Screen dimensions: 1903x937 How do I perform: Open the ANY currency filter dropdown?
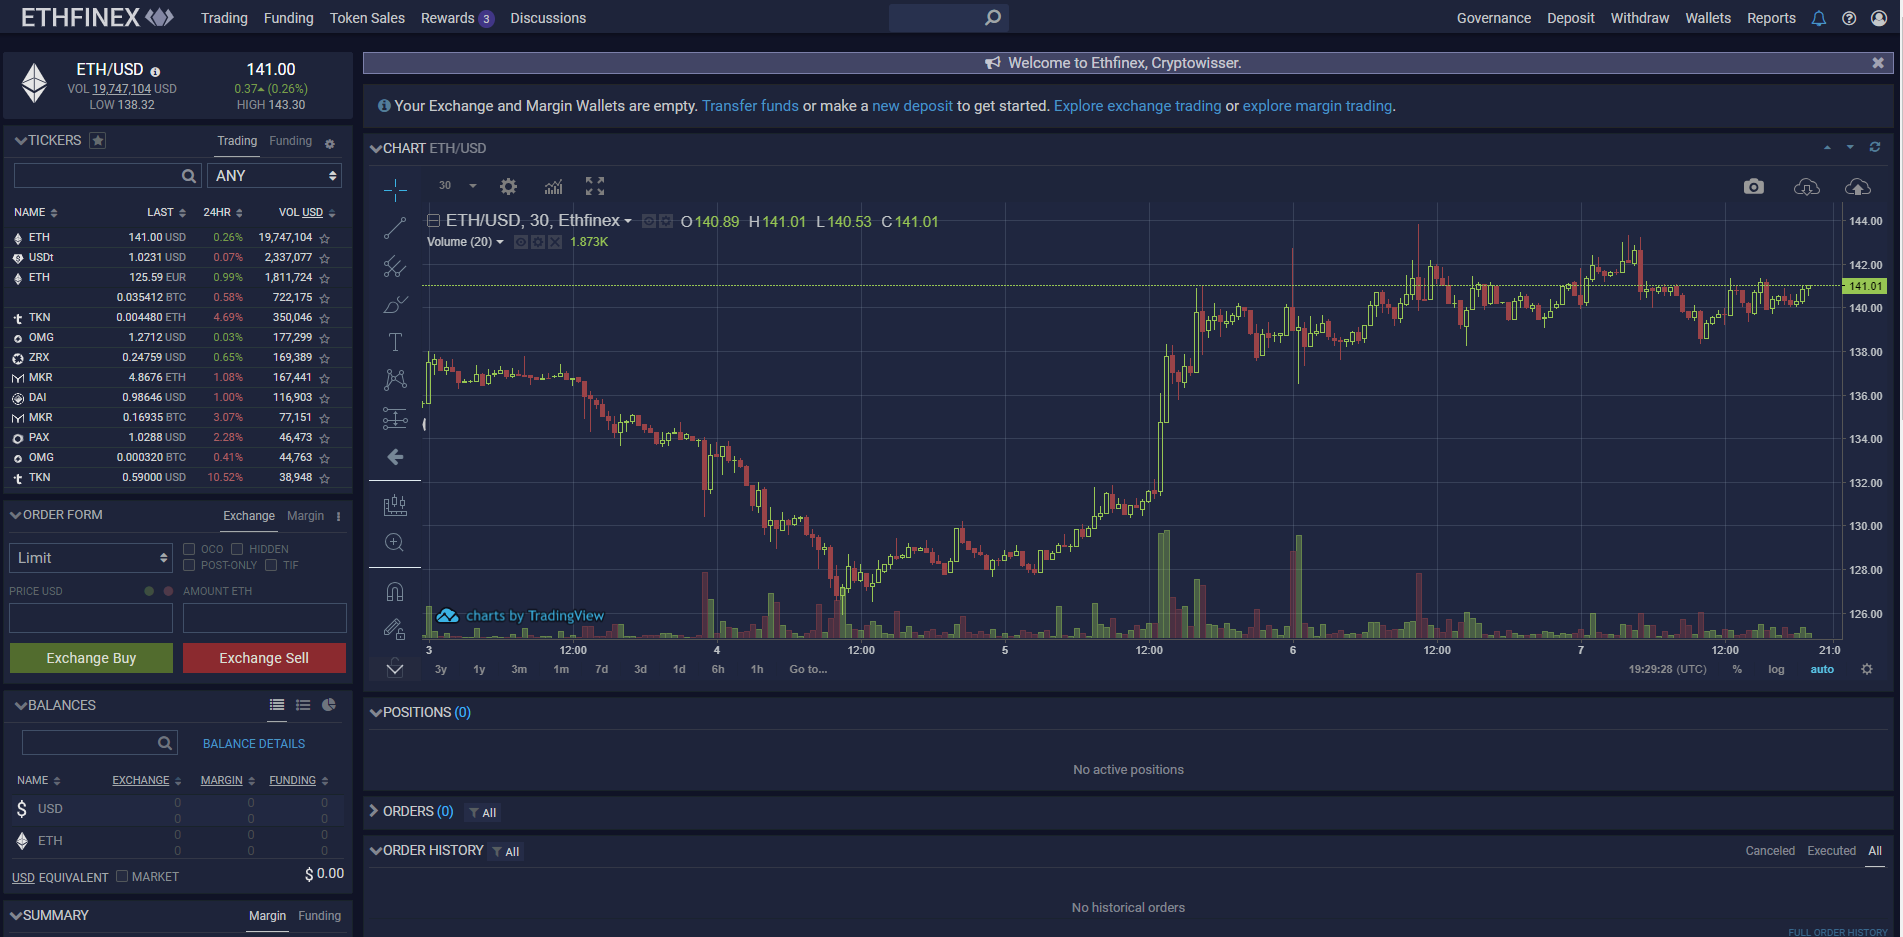pyautogui.click(x=274, y=176)
